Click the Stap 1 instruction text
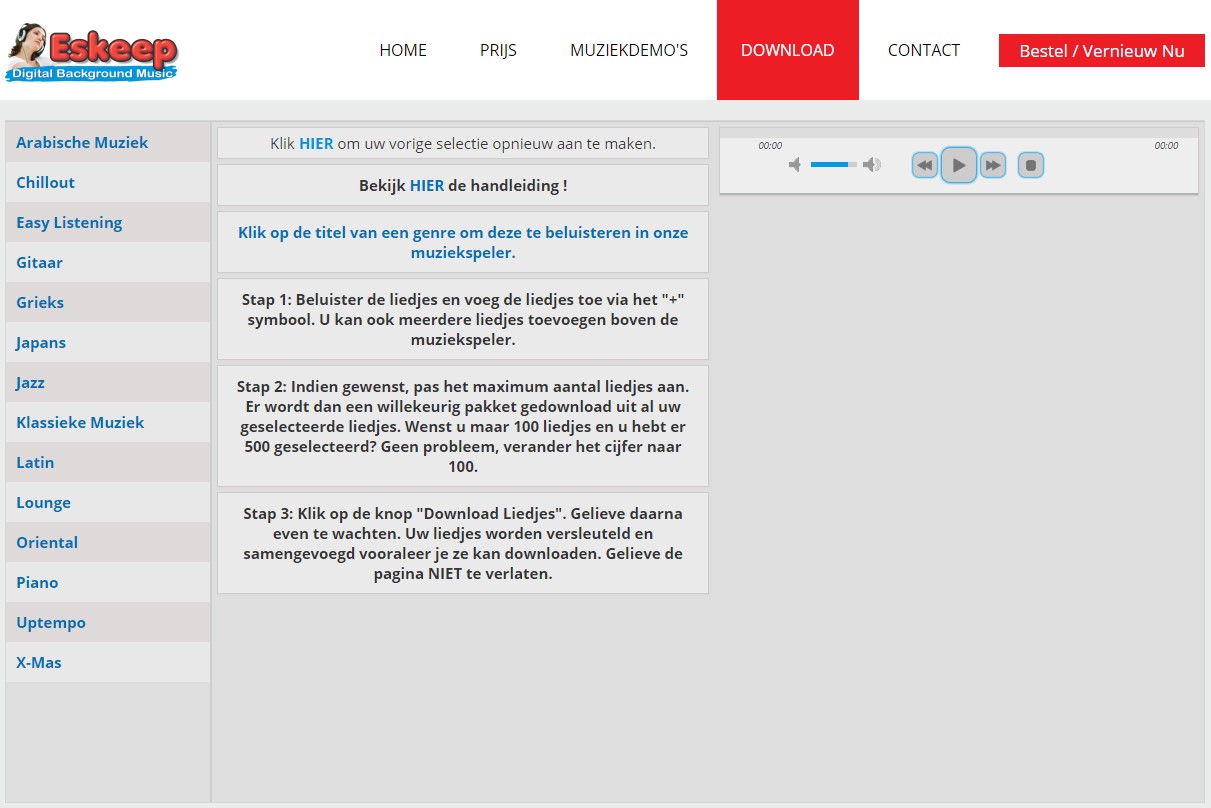The image size is (1211, 808). [x=463, y=319]
